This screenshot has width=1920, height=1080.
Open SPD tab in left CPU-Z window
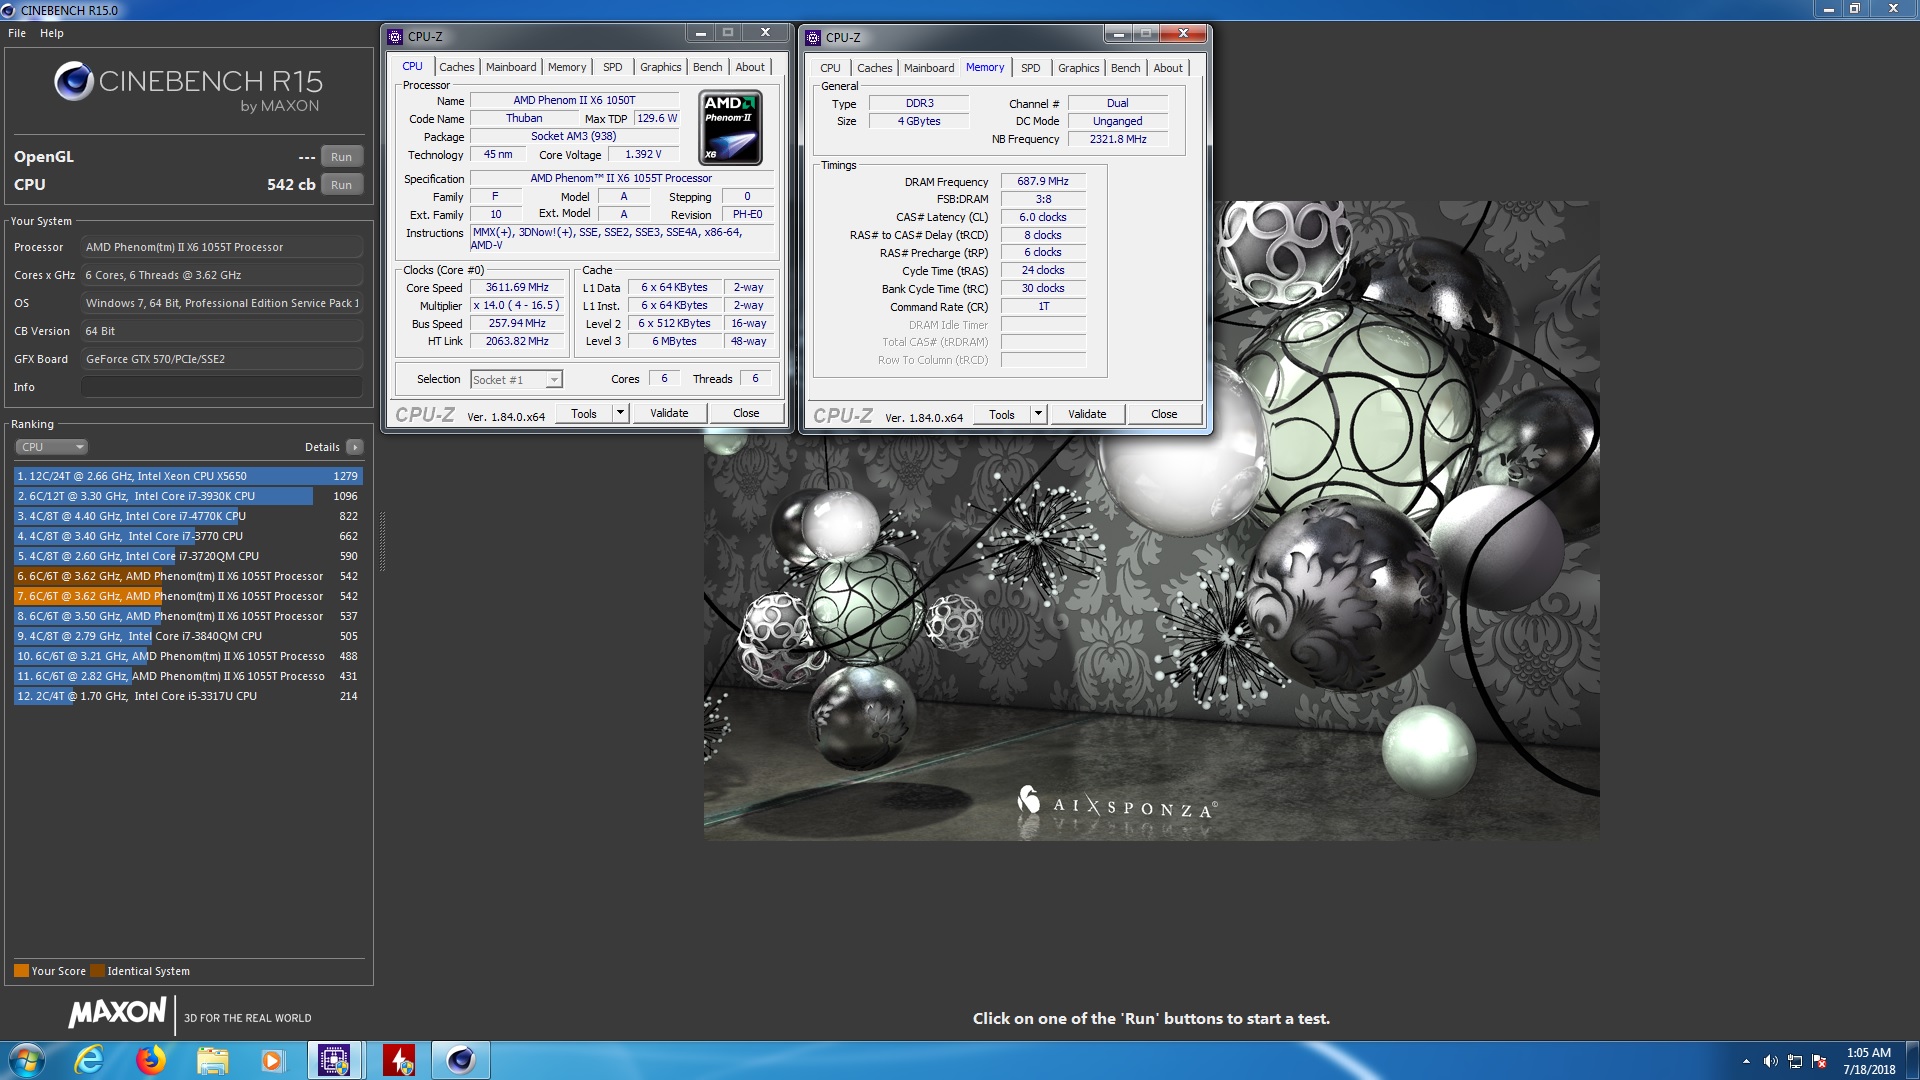[x=613, y=67]
